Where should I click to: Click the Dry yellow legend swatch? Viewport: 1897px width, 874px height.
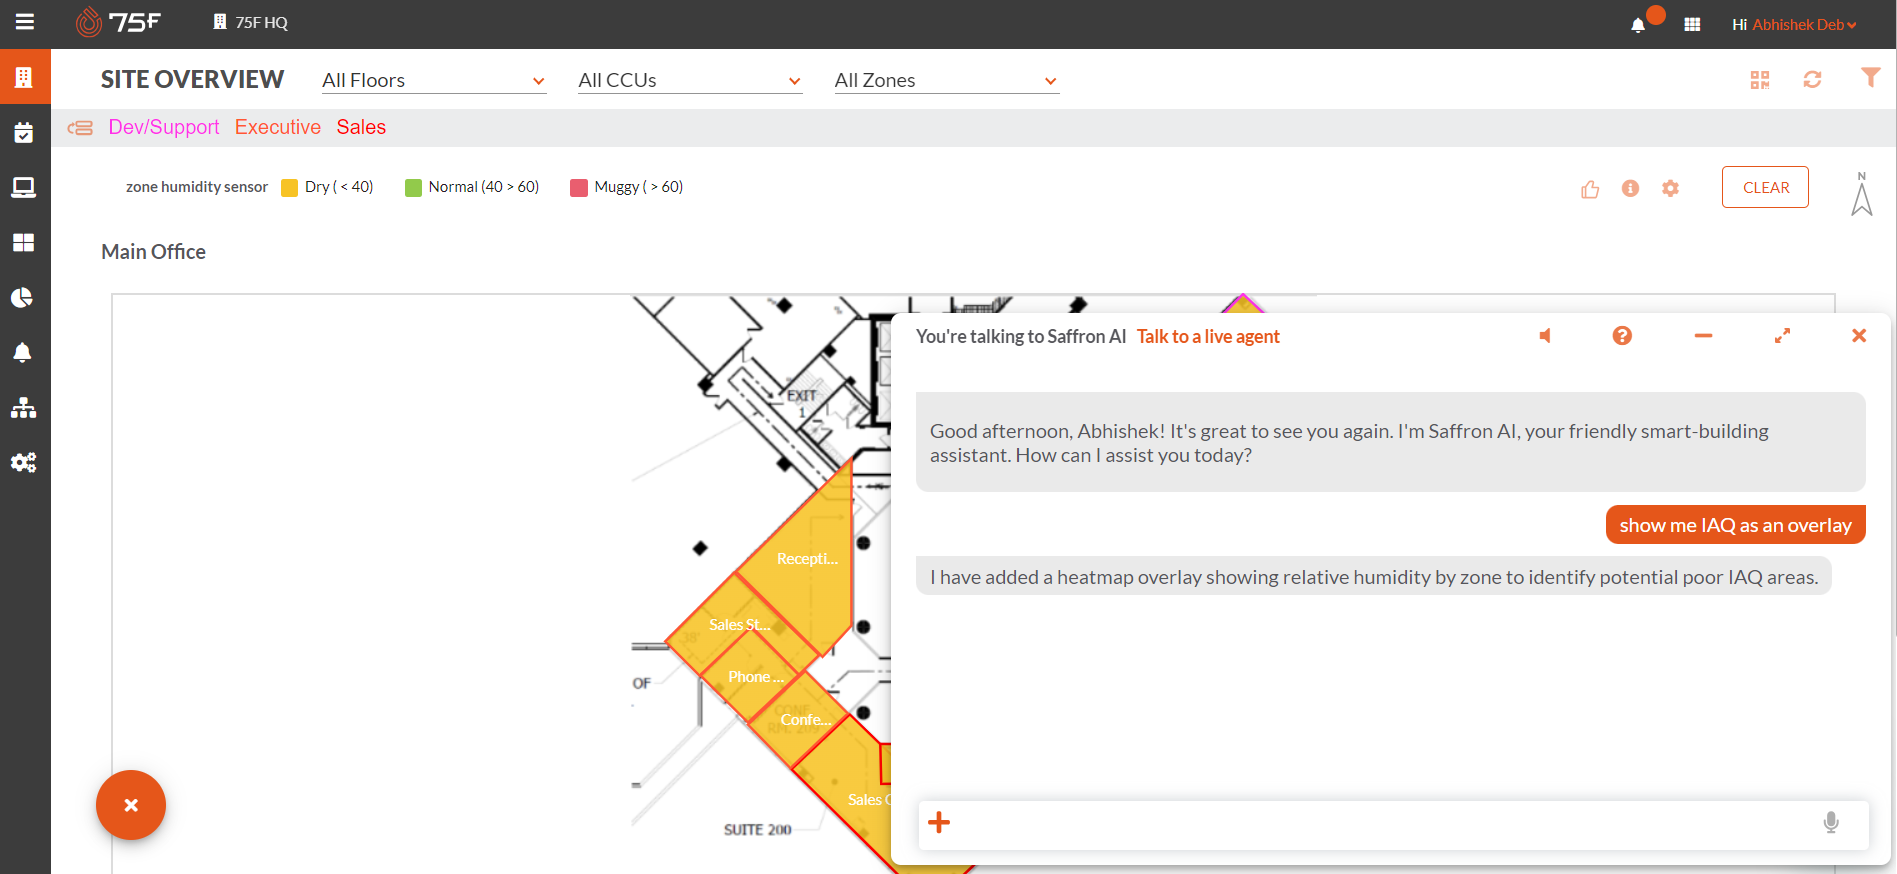[x=289, y=188]
